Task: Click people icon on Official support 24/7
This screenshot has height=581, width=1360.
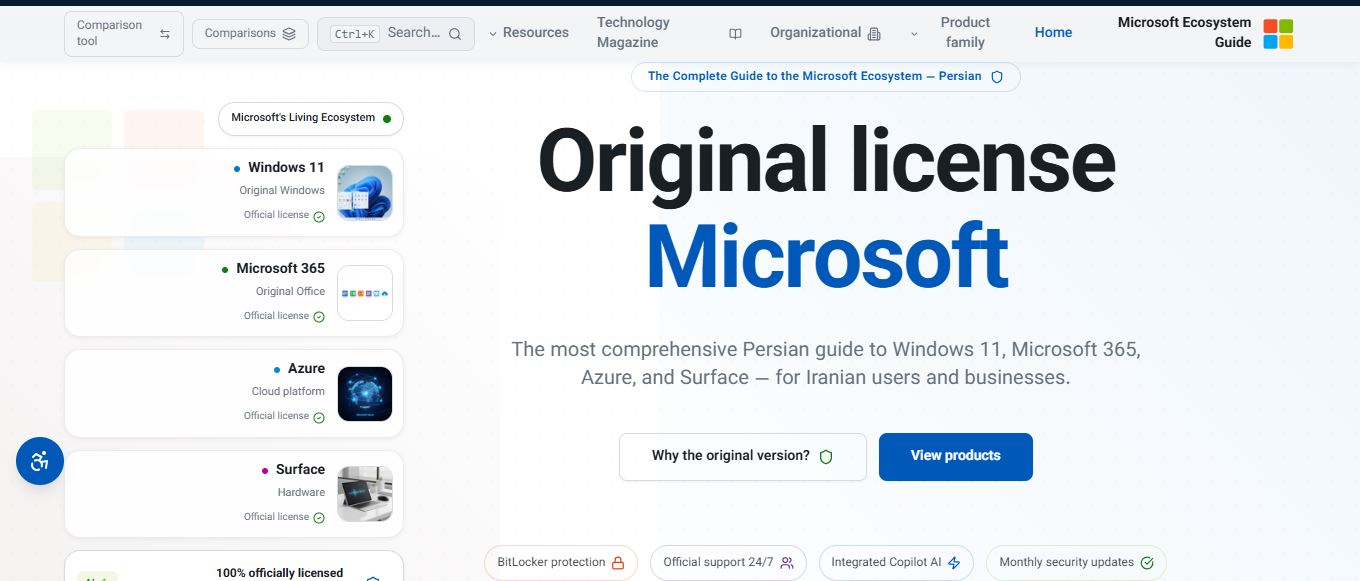Action: coord(787,563)
